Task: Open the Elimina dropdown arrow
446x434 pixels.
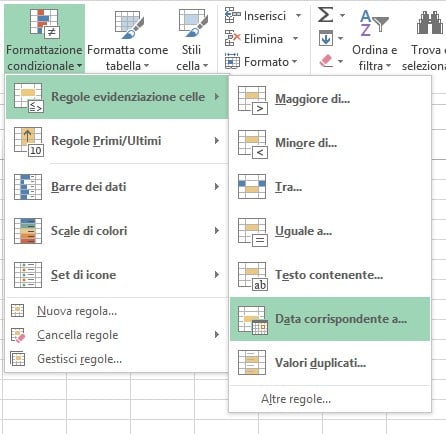Action: (x=295, y=38)
